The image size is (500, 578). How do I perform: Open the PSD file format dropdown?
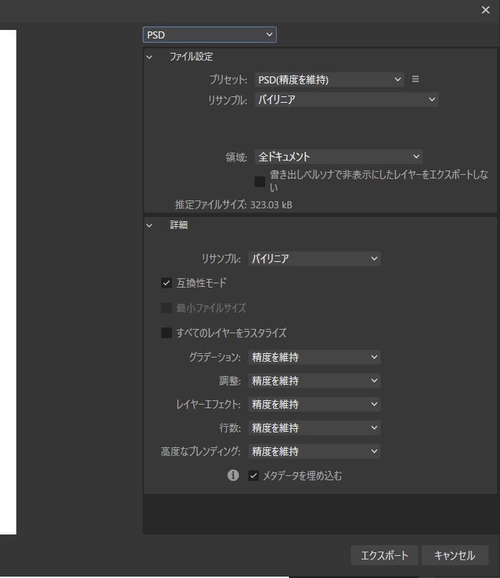[x=209, y=35]
